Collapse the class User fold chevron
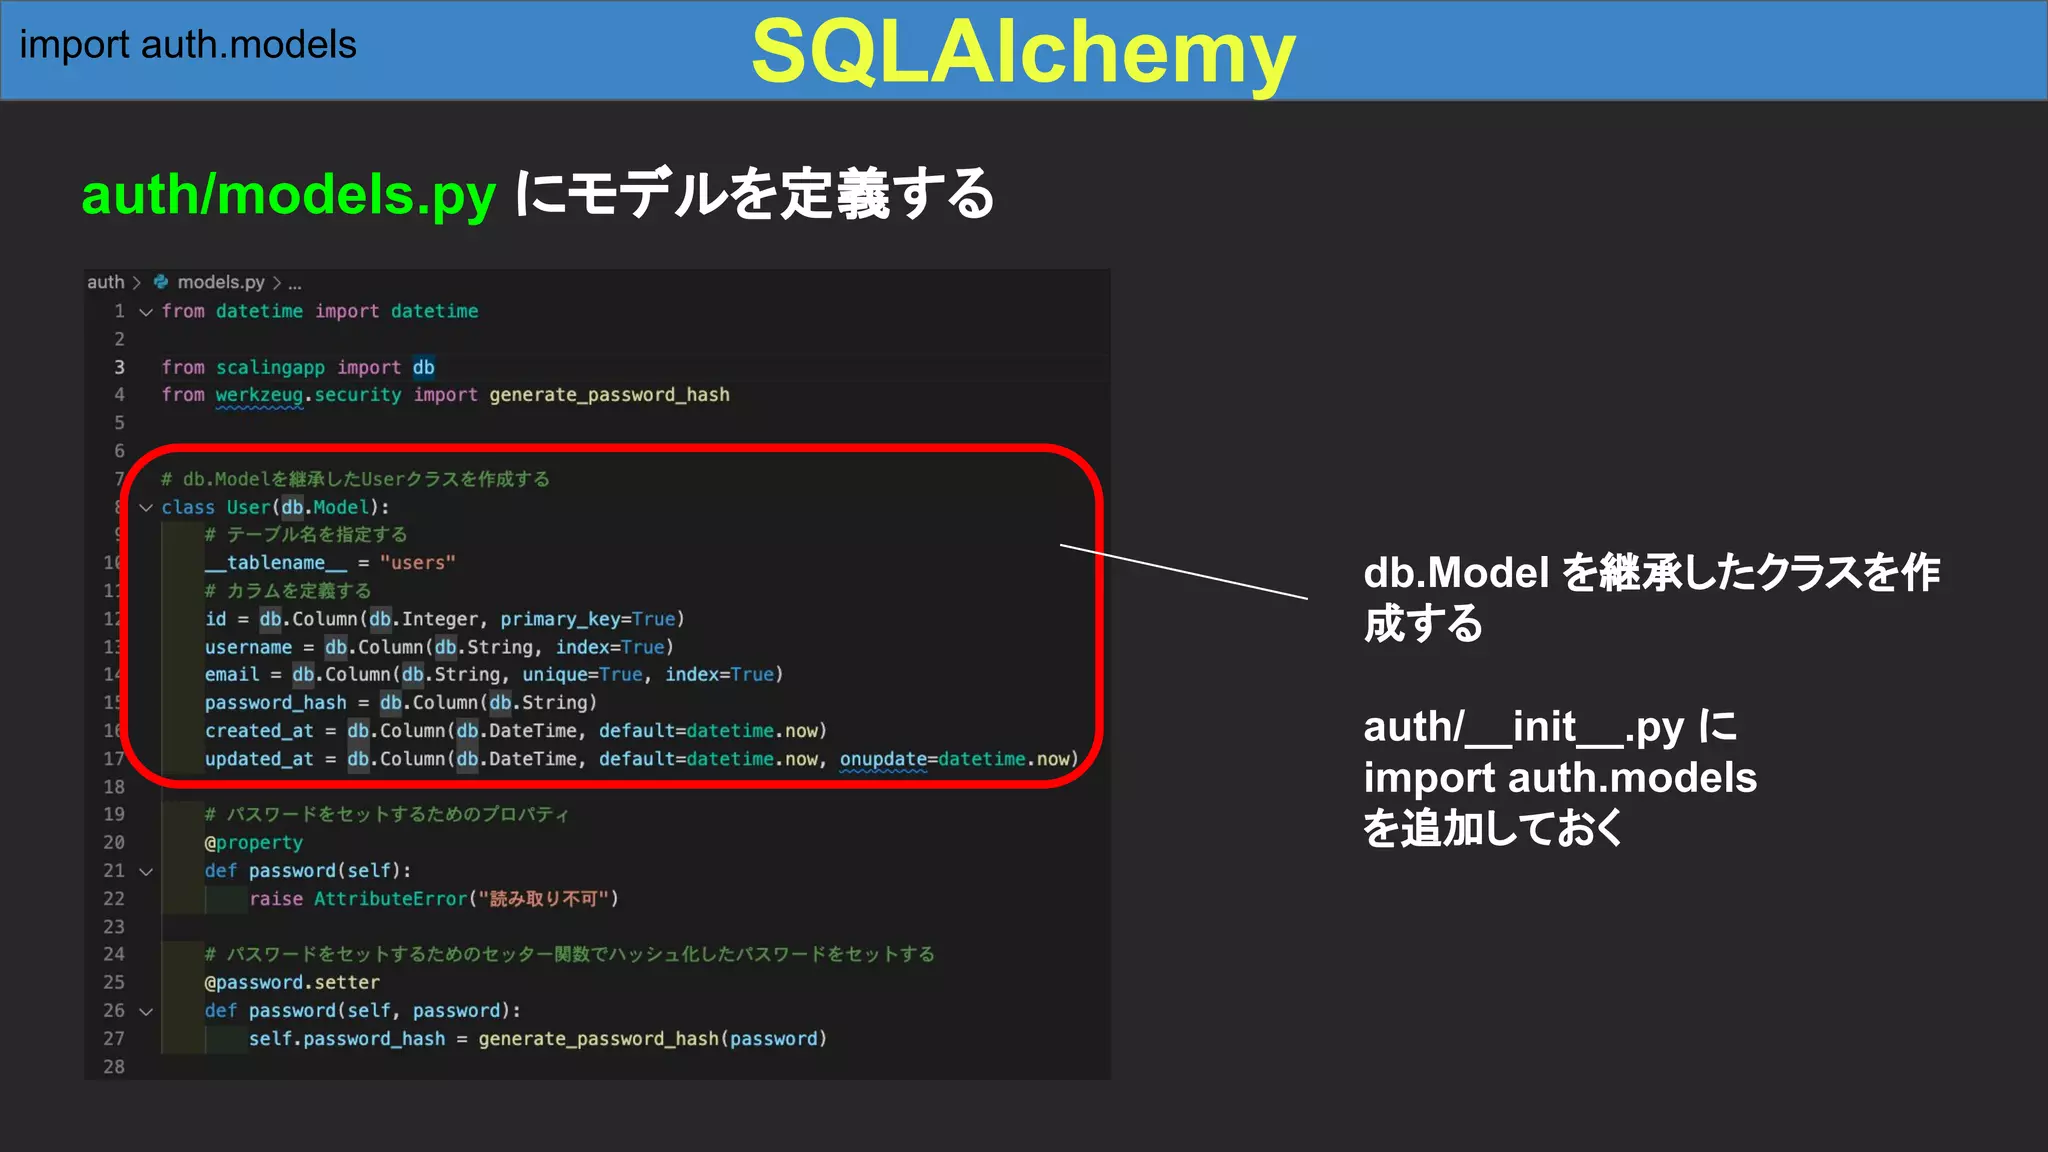This screenshot has width=2048, height=1152. pyautogui.click(x=146, y=508)
